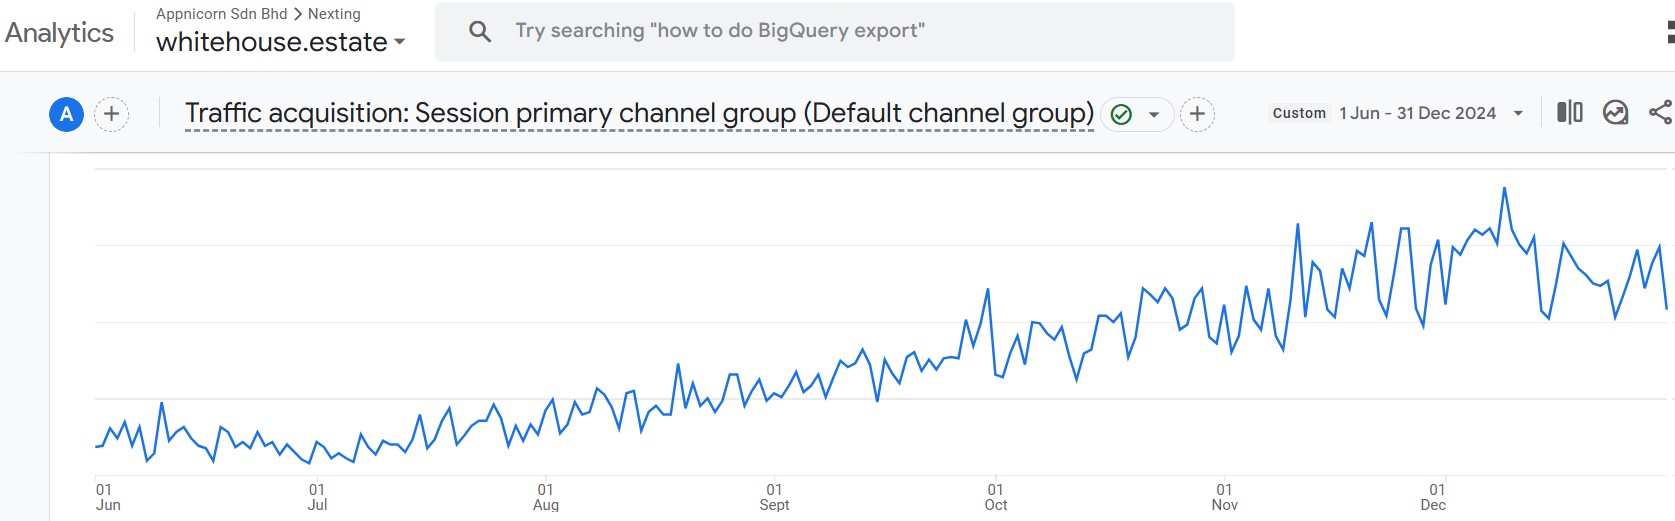Click the Analytics logo text
The image size is (1675, 521).
click(60, 32)
